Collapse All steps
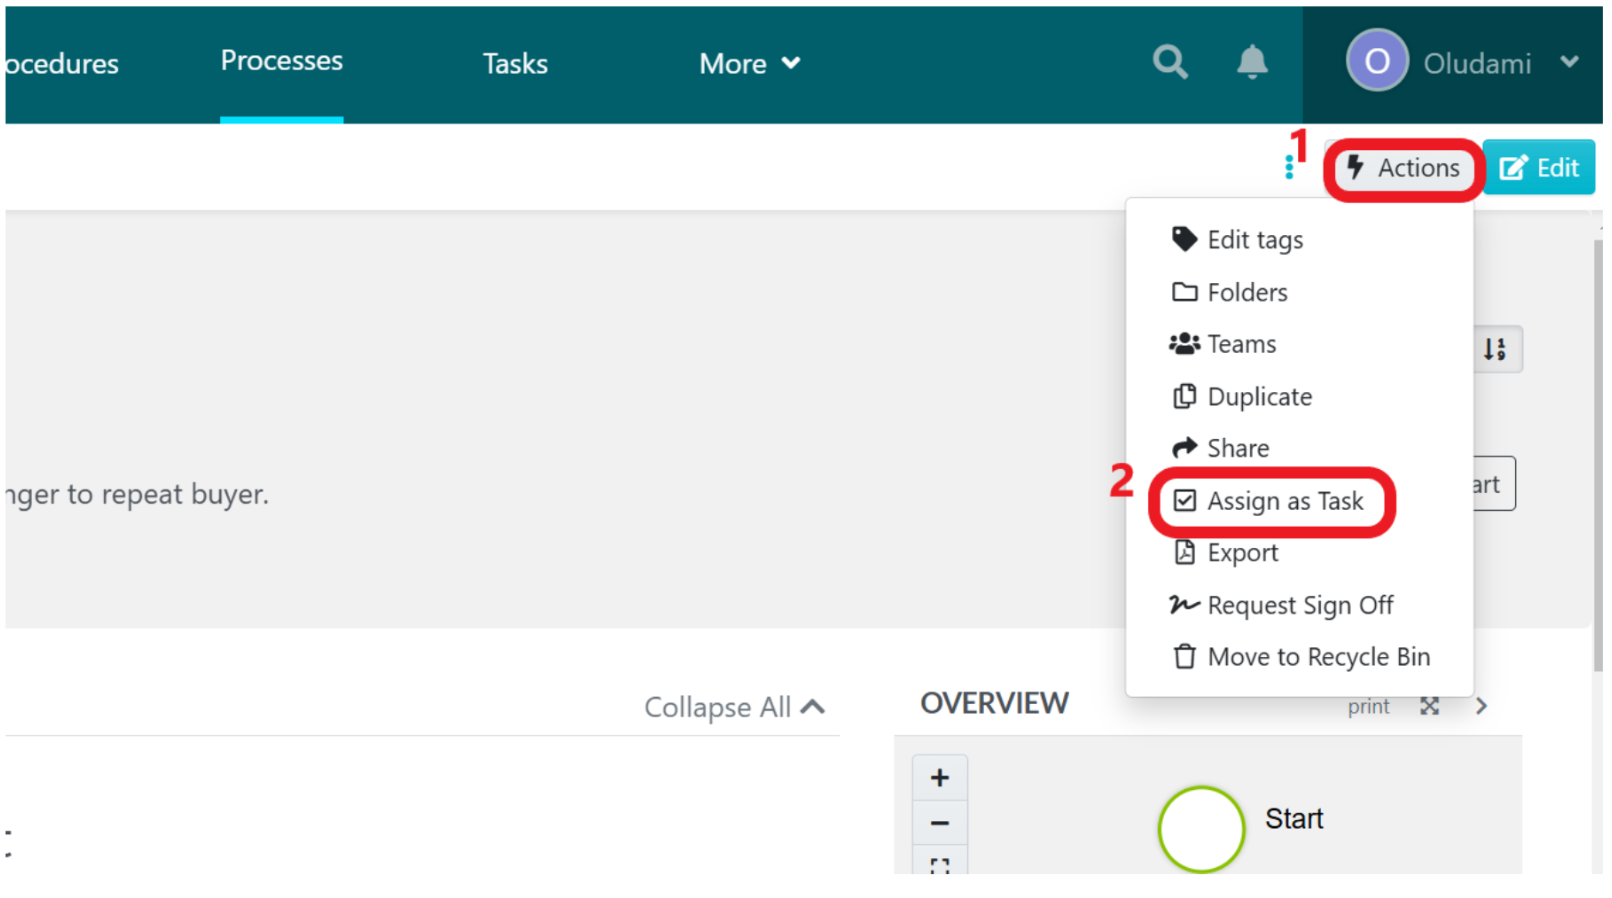Image resolution: width=1612 pixels, height=898 pixels. pyautogui.click(x=735, y=707)
